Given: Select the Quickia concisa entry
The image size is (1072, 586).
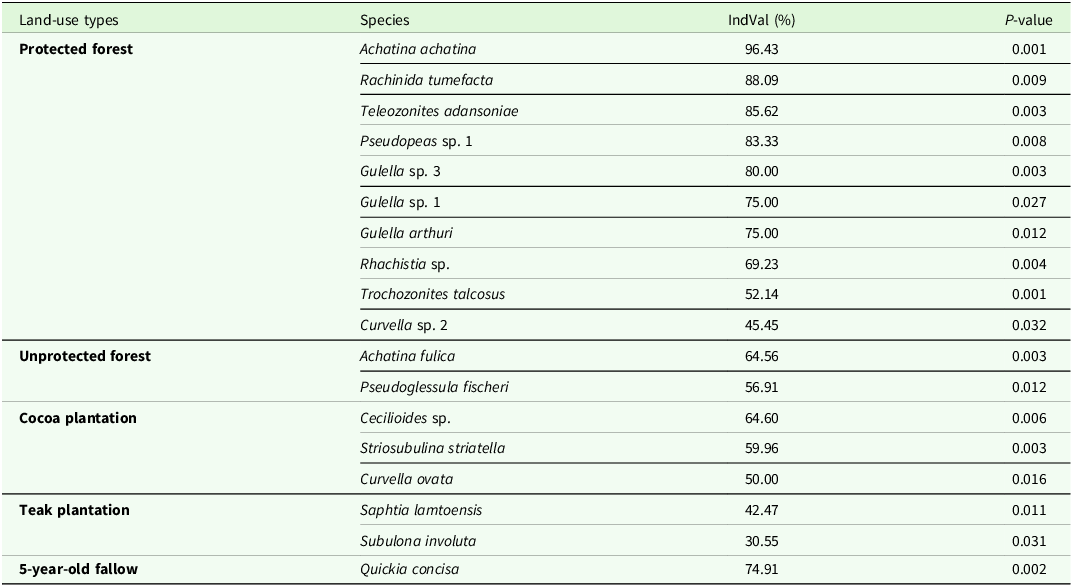Looking at the screenshot, I should pyautogui.click(x=410, y=569).
